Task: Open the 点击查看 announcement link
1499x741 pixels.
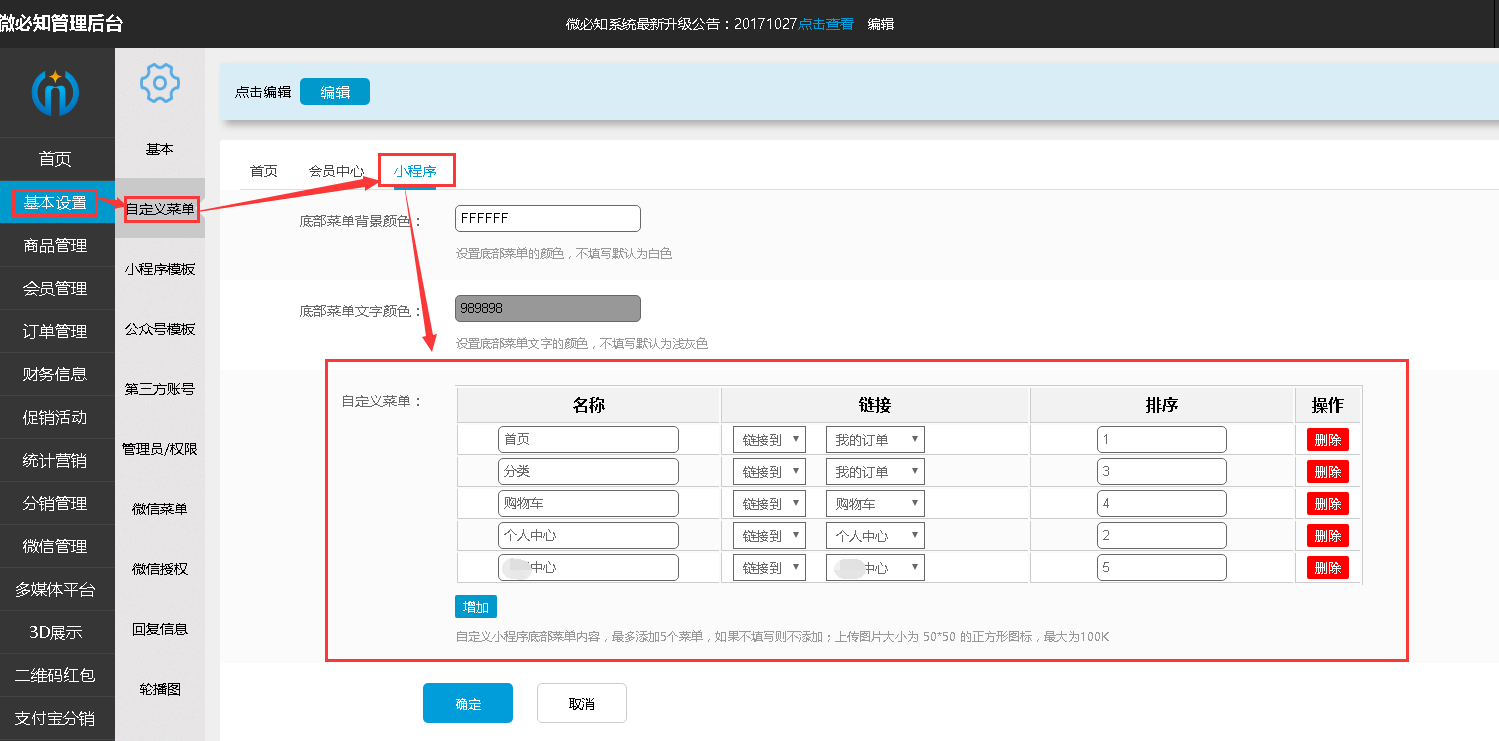Action: tap(826, 24)
